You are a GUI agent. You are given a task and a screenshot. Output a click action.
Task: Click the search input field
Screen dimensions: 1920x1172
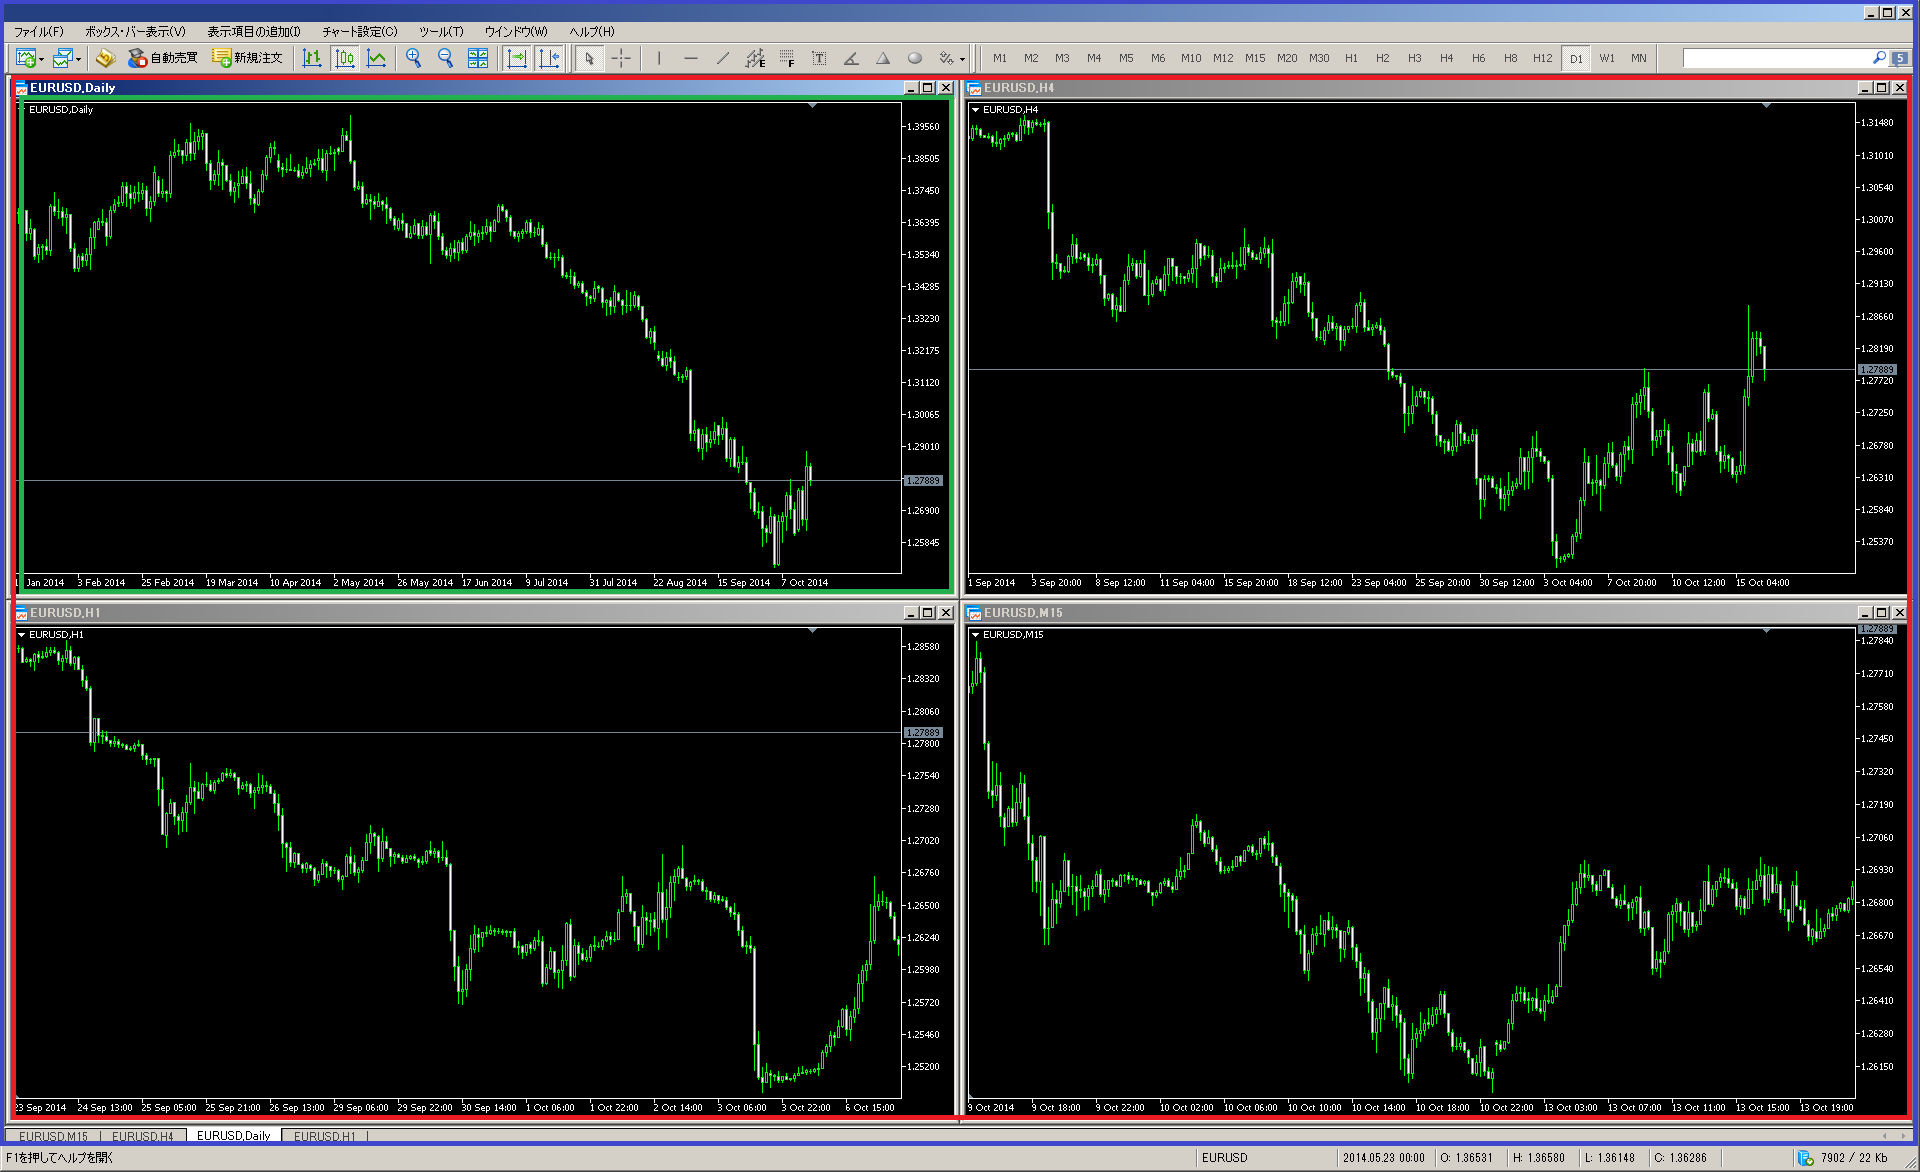1775,58
